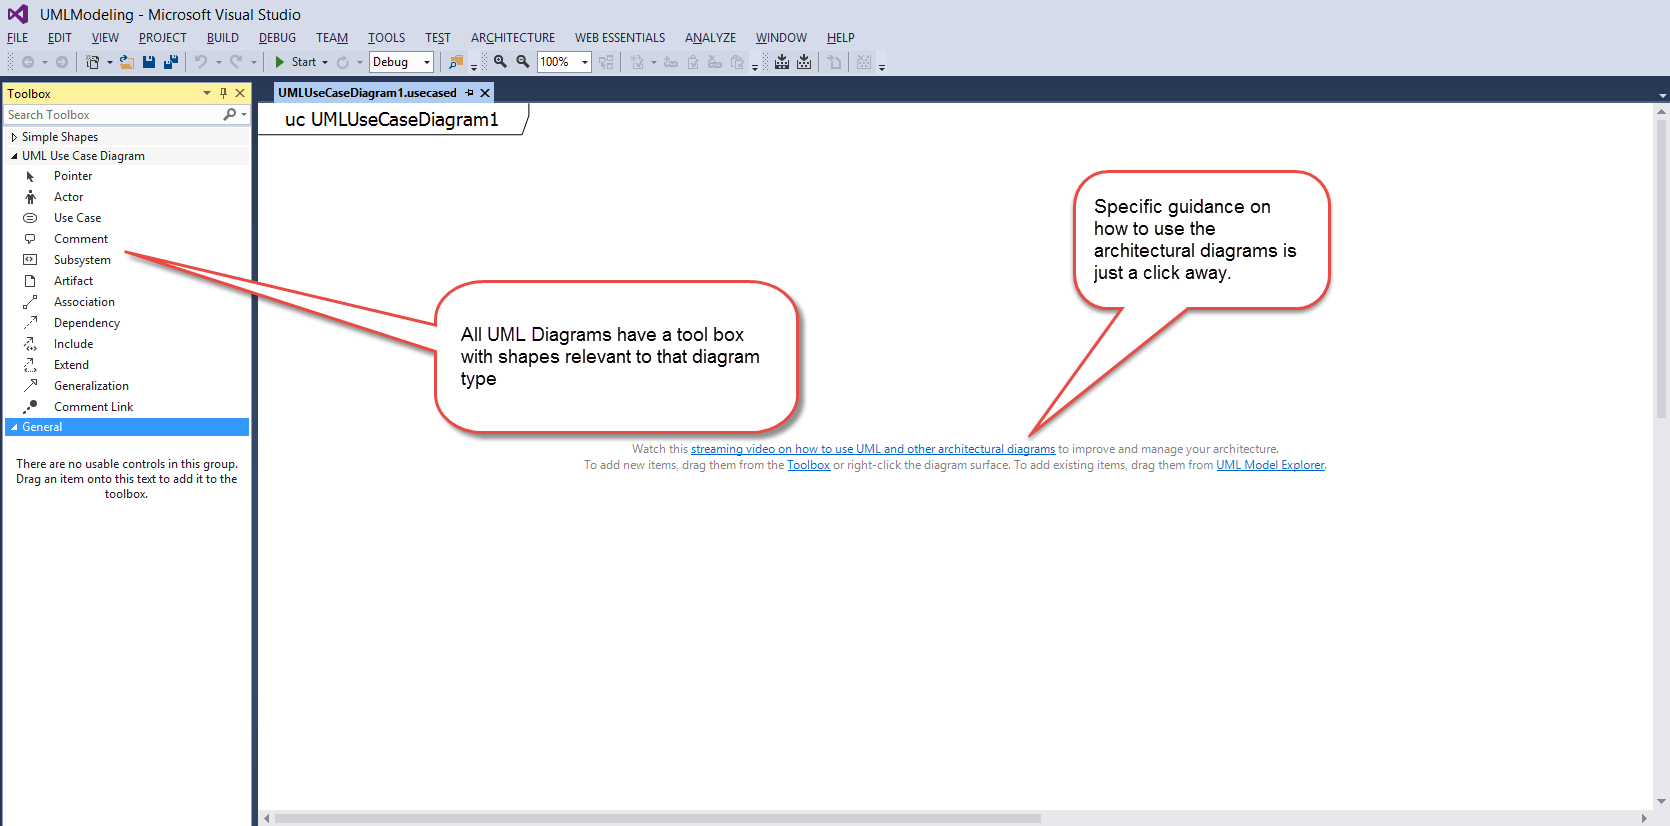Select the Extend relationship icon

[x=30, y=365]
